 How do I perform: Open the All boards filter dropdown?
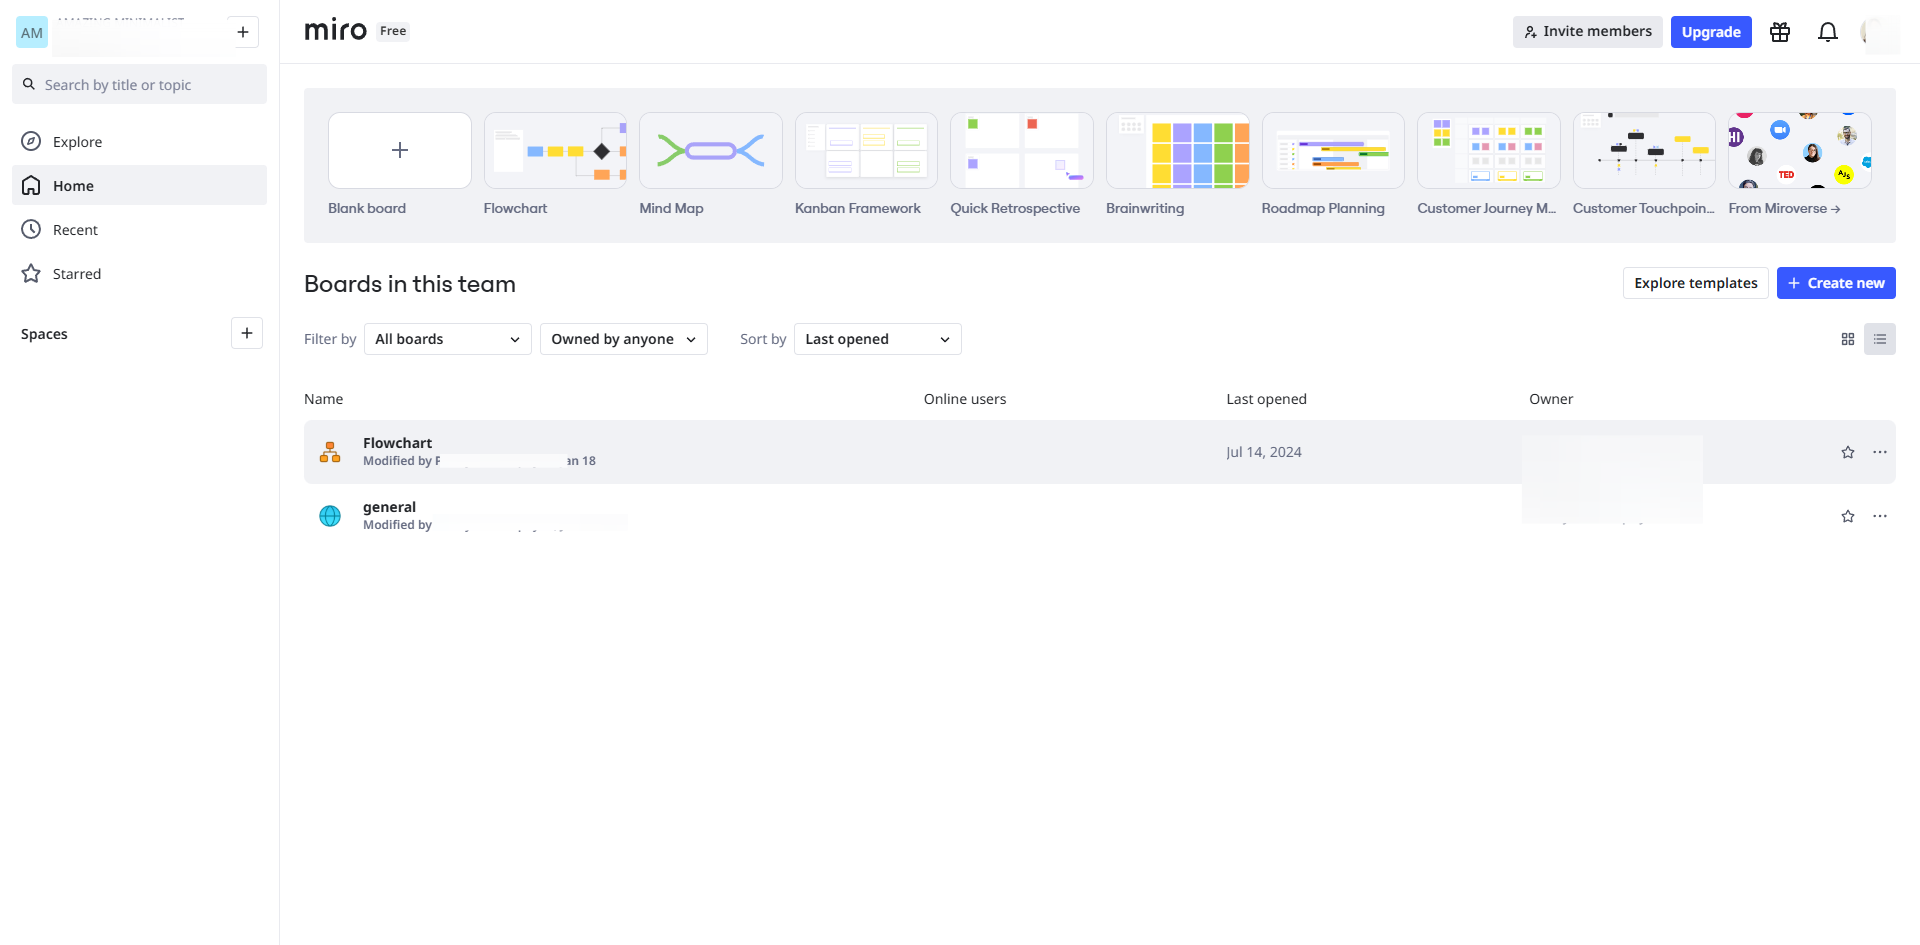click(448, 339)
